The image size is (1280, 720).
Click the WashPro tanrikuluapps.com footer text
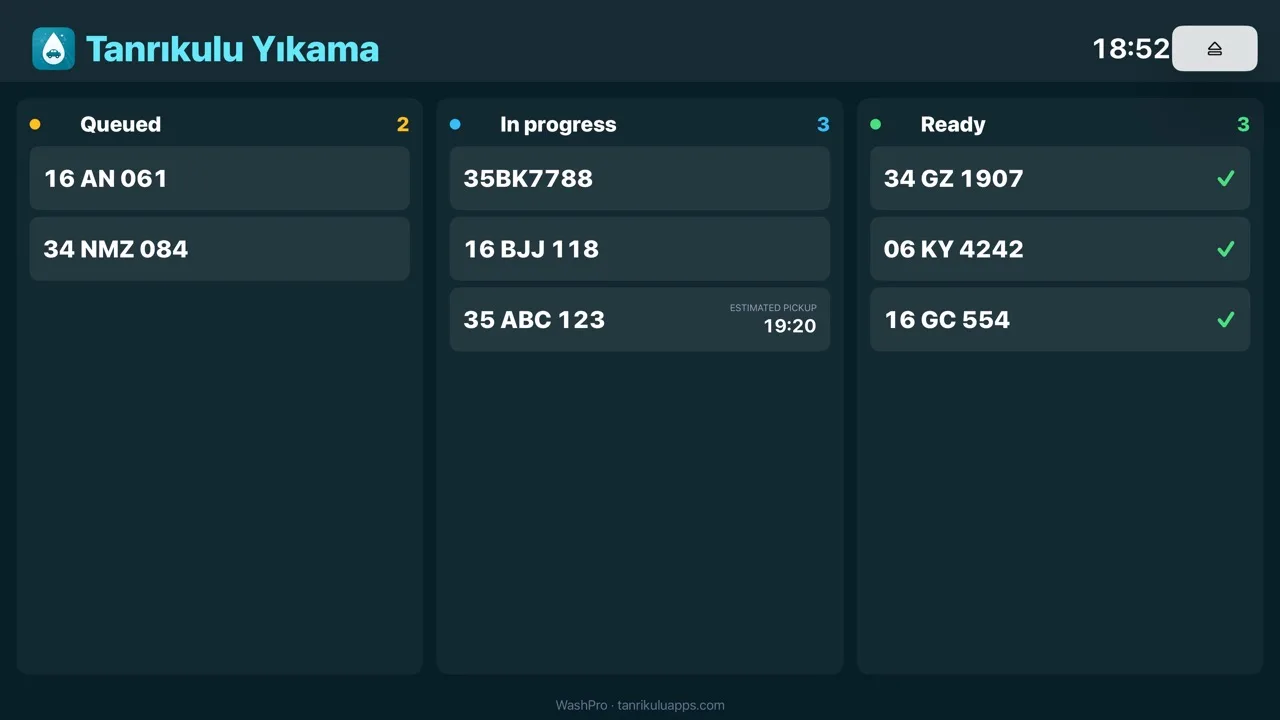640,705
